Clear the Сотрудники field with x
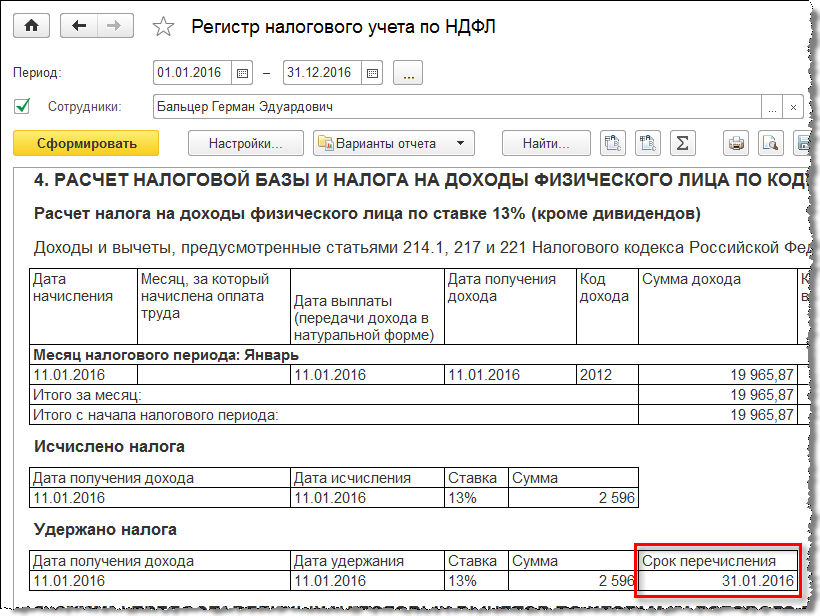Image resolution: width=820 pixels, height=616 pixels. click(793, 106)
